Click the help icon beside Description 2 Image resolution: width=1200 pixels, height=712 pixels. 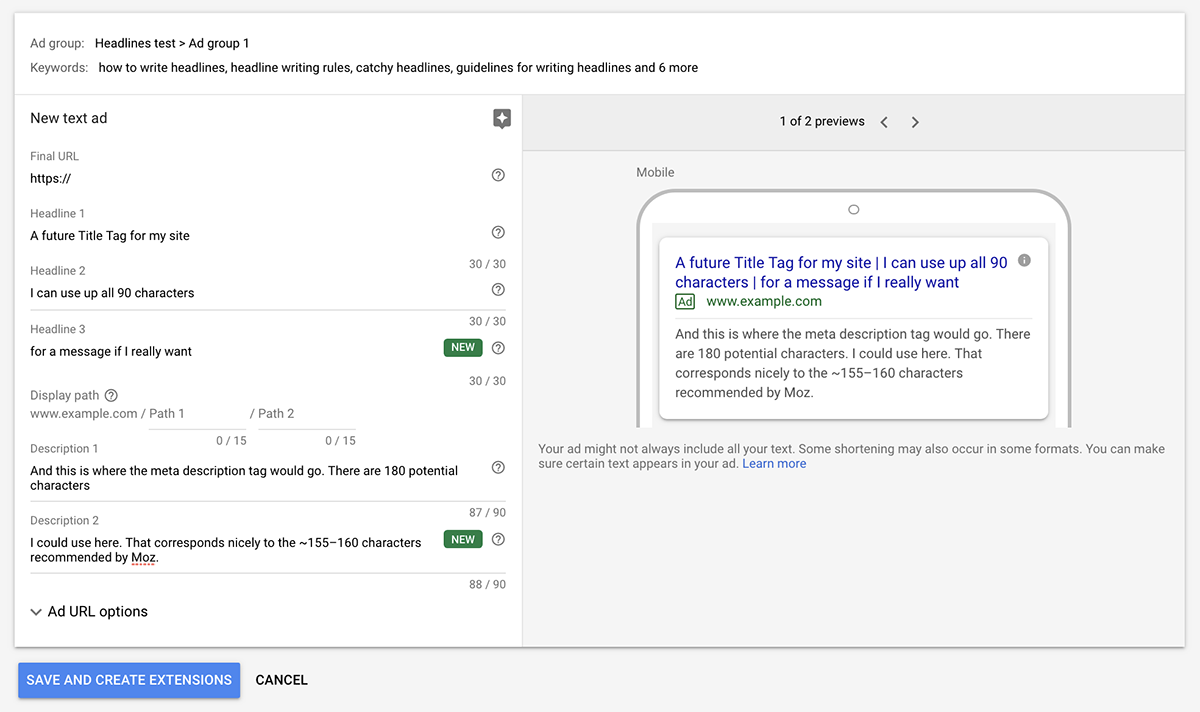(498, 539)
